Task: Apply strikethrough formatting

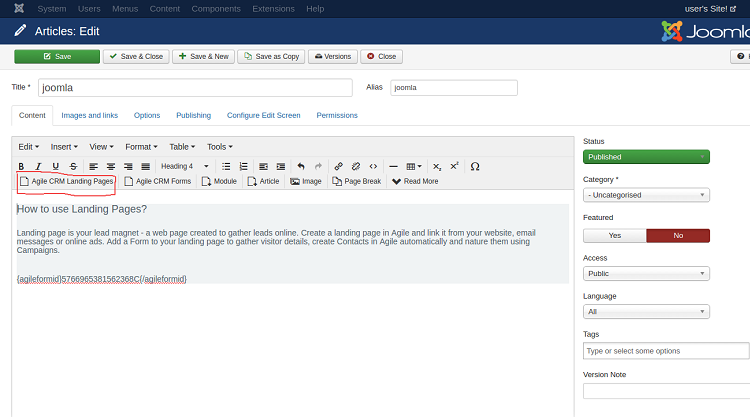Action: click(x=73, y=166)
